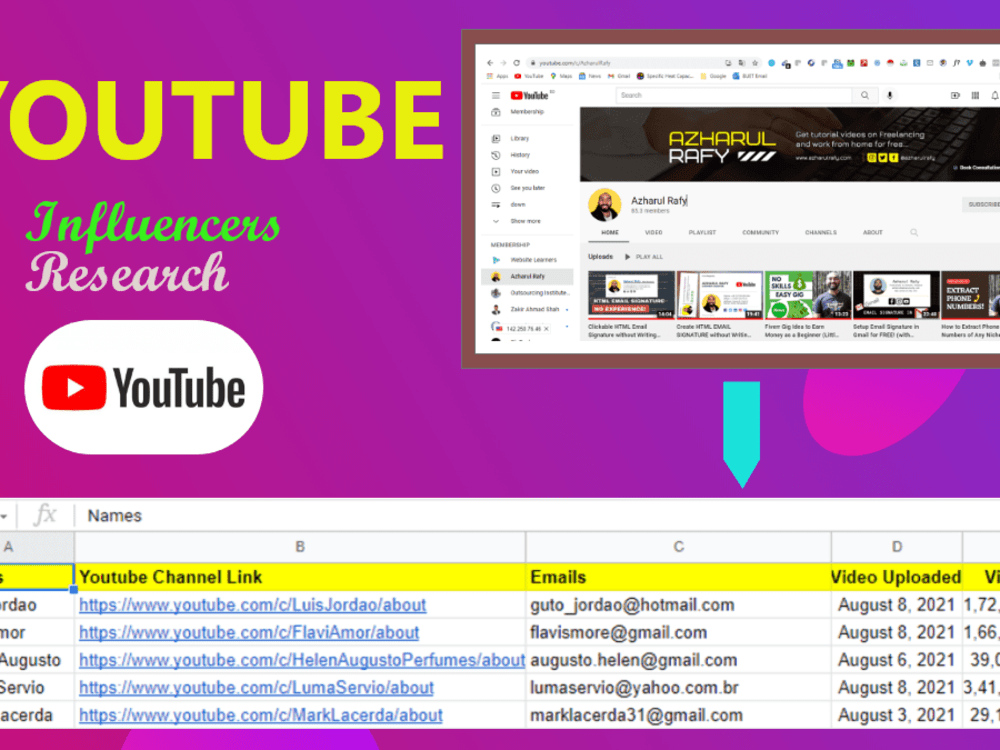Collapse the sidebar with the hamburger icon
Image resolution: width=1000 pixels, height=750 pixels.
click(494, 96)
